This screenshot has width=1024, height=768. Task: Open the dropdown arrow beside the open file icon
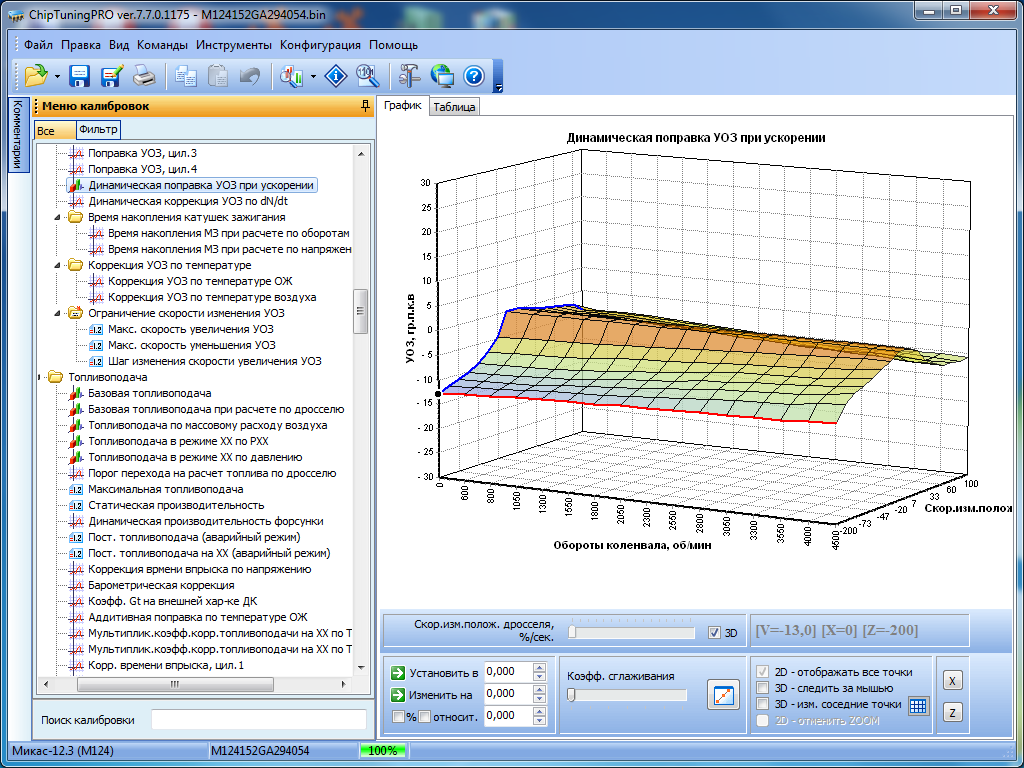pyautogui.click(x=58, y=76)
